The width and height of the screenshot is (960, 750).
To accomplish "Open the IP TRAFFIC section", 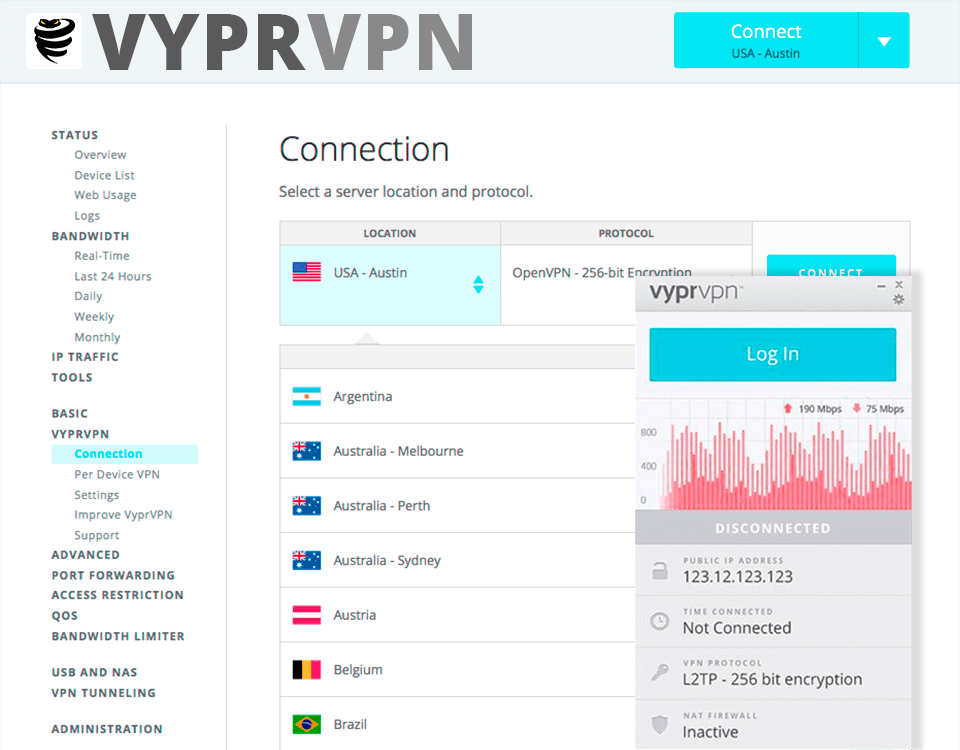I will pyautogui.click(x=85, y=357).
